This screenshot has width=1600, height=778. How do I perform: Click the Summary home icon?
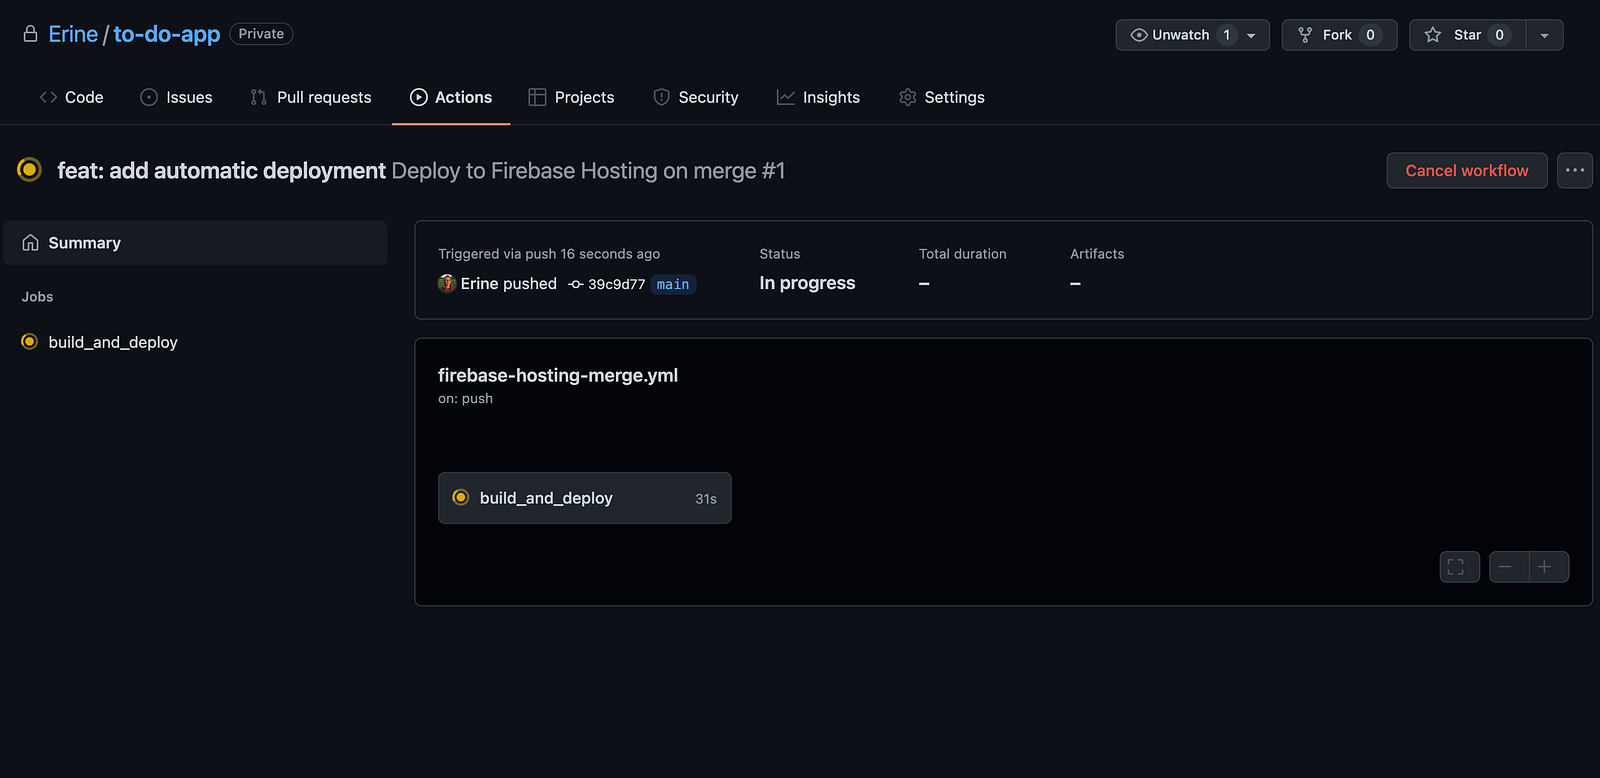(x=31, y=243)
